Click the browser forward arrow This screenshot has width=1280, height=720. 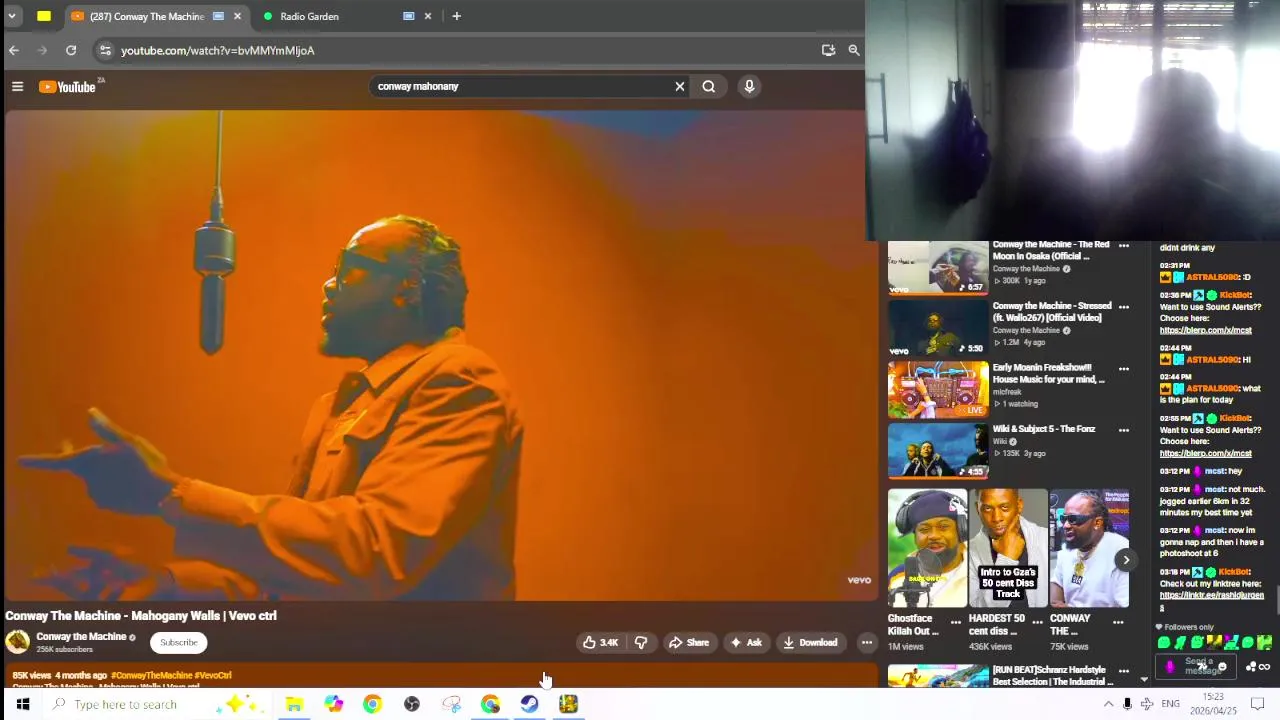(x=42, y=50)
